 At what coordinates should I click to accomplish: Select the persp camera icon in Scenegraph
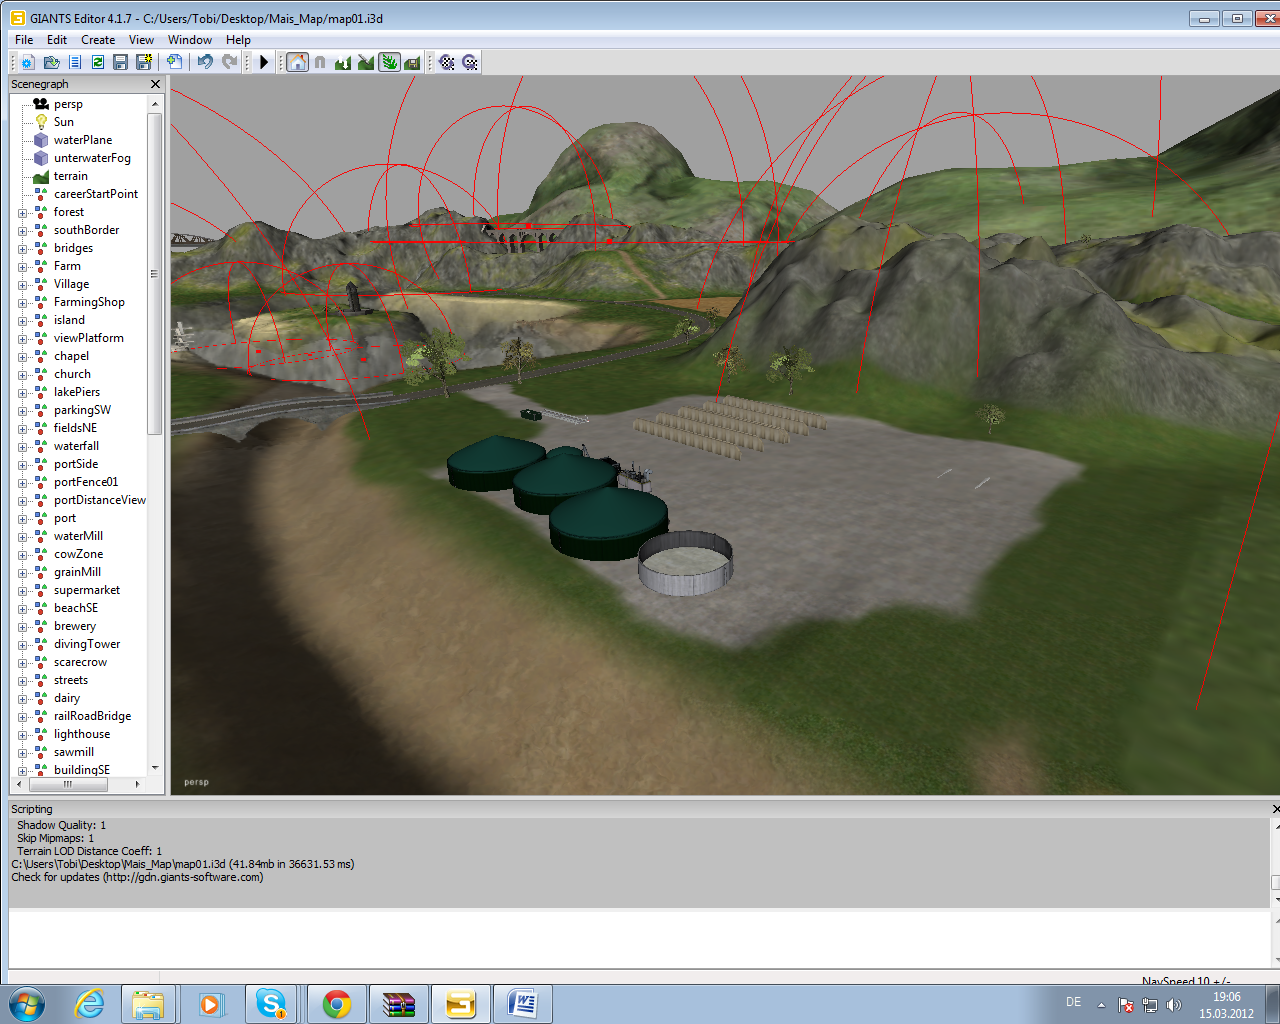41,104
